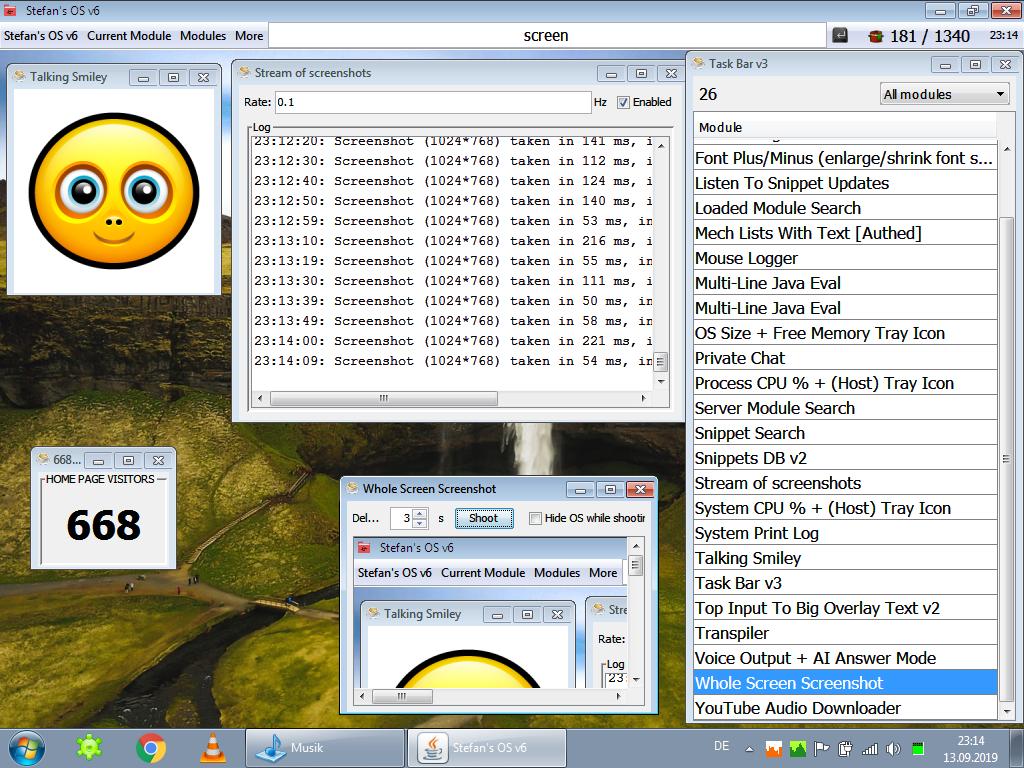This screenshot has width=1024, height=768.
Task: Click the Action Center flag tray icon
Action: coord(821,748)
